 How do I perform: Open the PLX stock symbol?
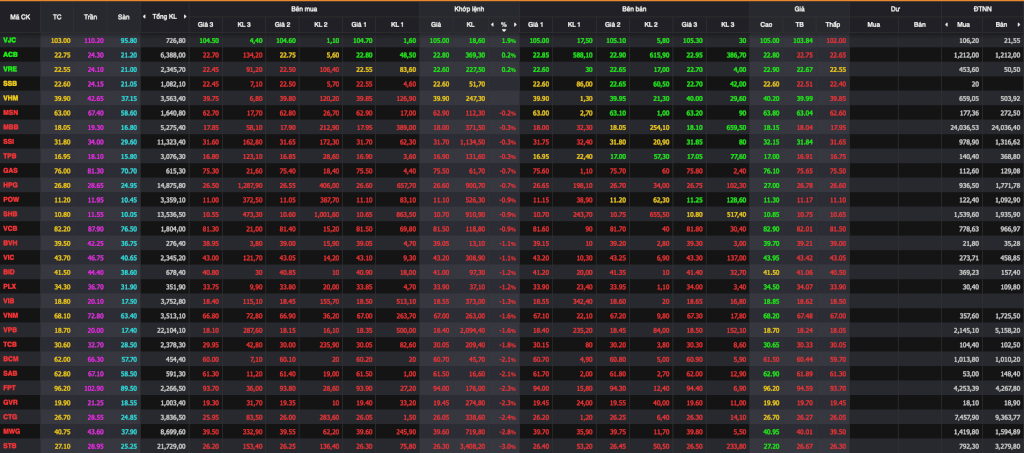10,285
